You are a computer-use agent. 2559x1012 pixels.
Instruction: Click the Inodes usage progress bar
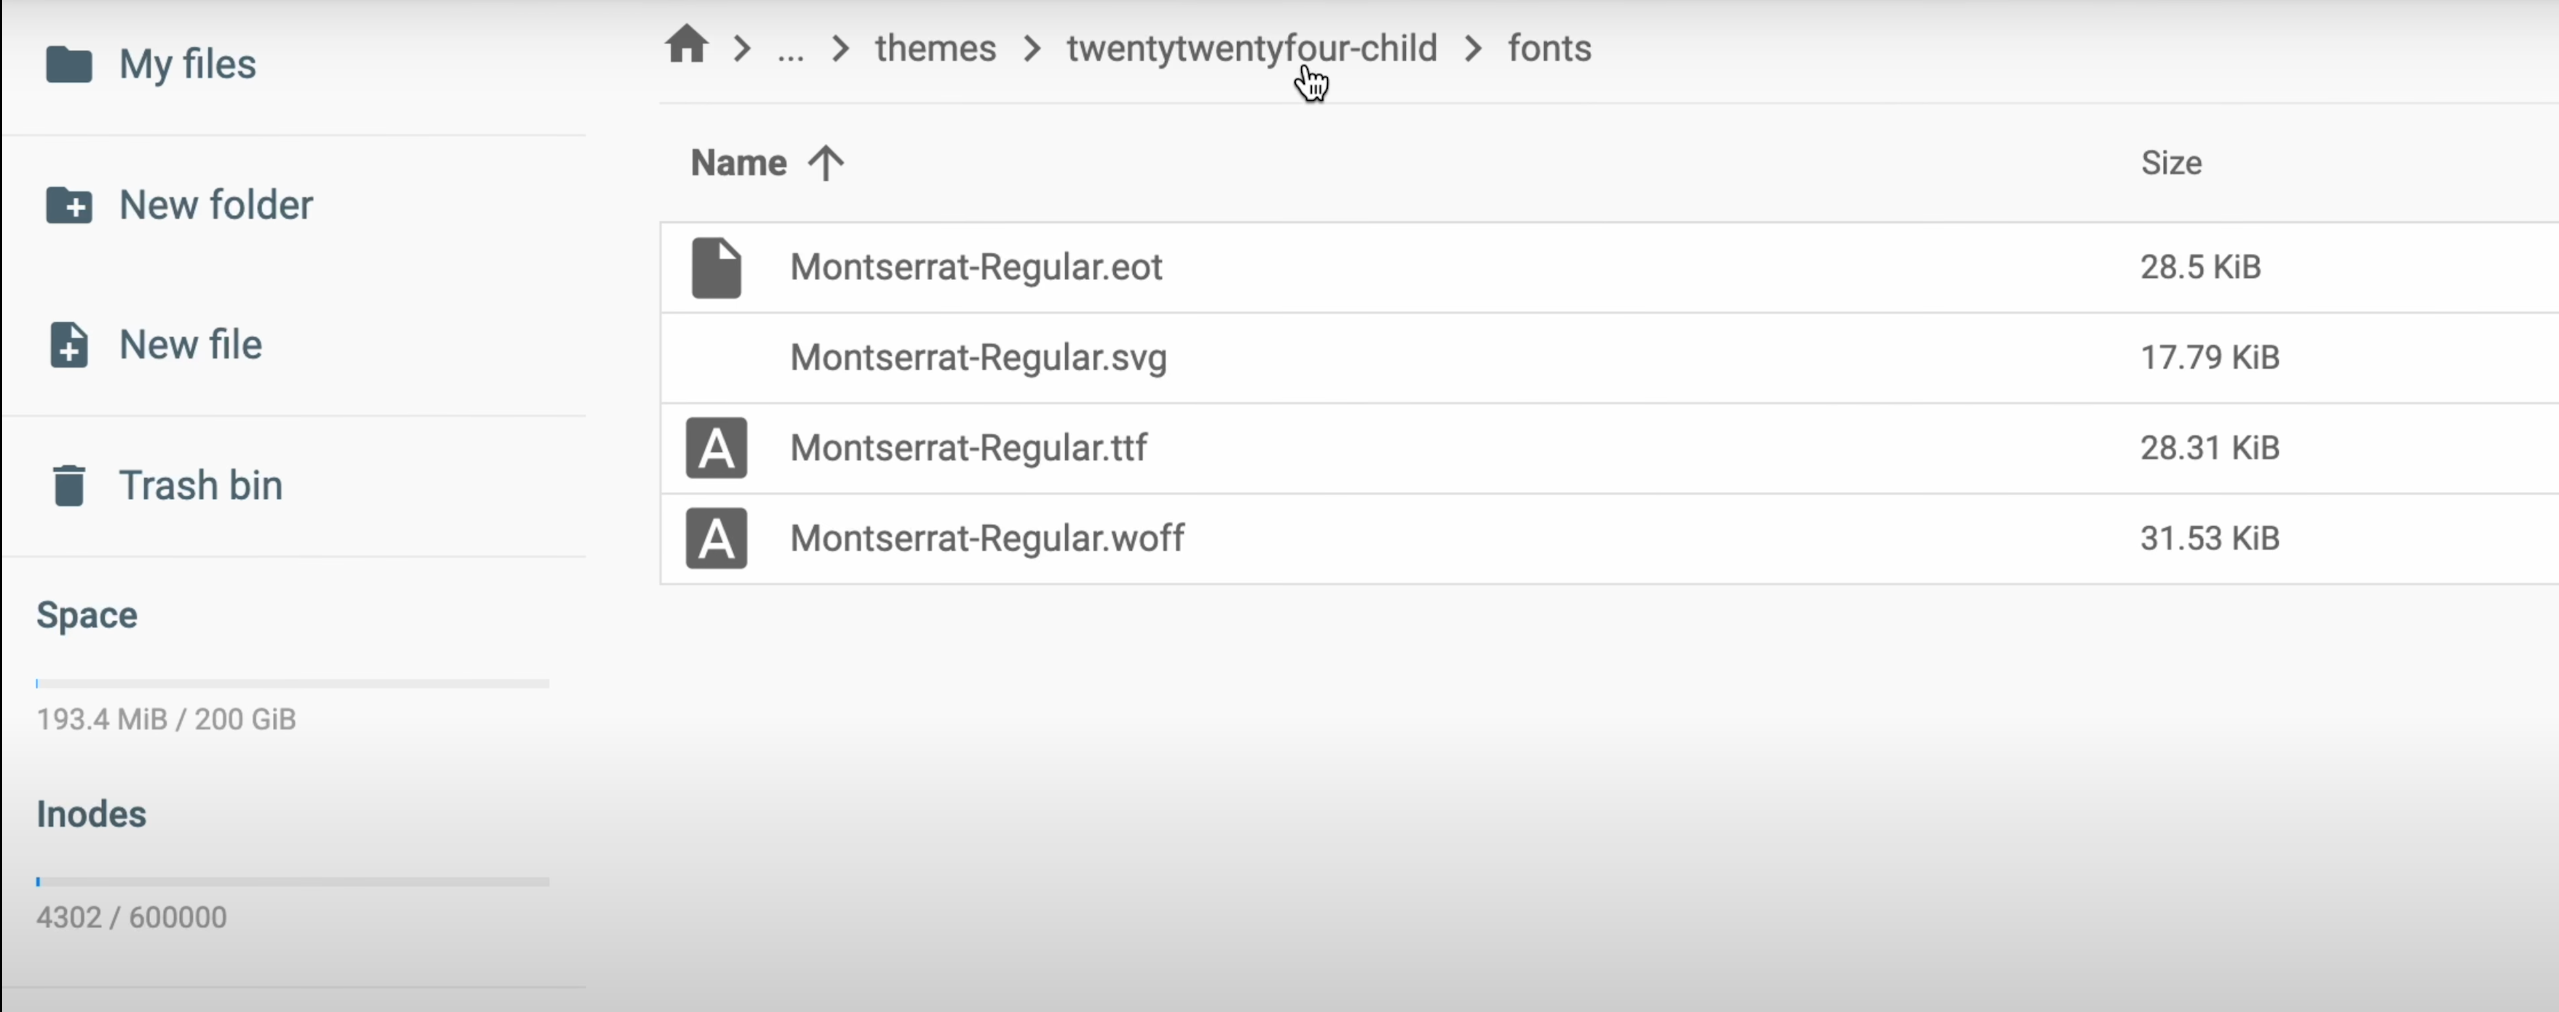292,882
